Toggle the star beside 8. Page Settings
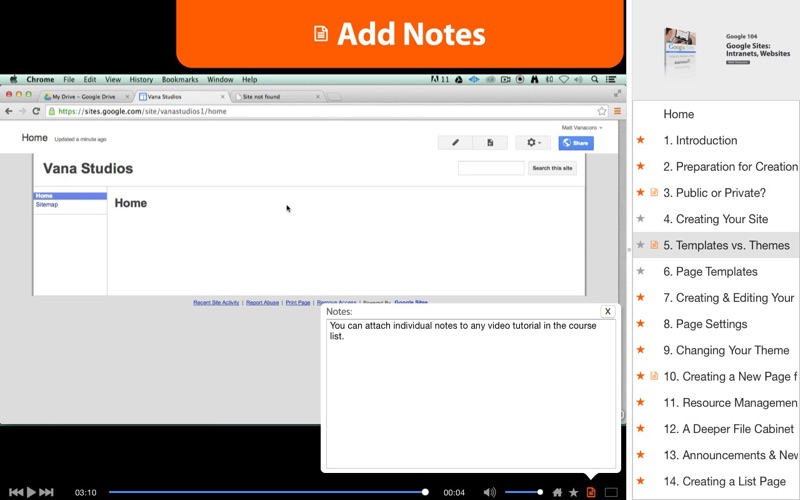800x500 pixels. tap(641, 323)
